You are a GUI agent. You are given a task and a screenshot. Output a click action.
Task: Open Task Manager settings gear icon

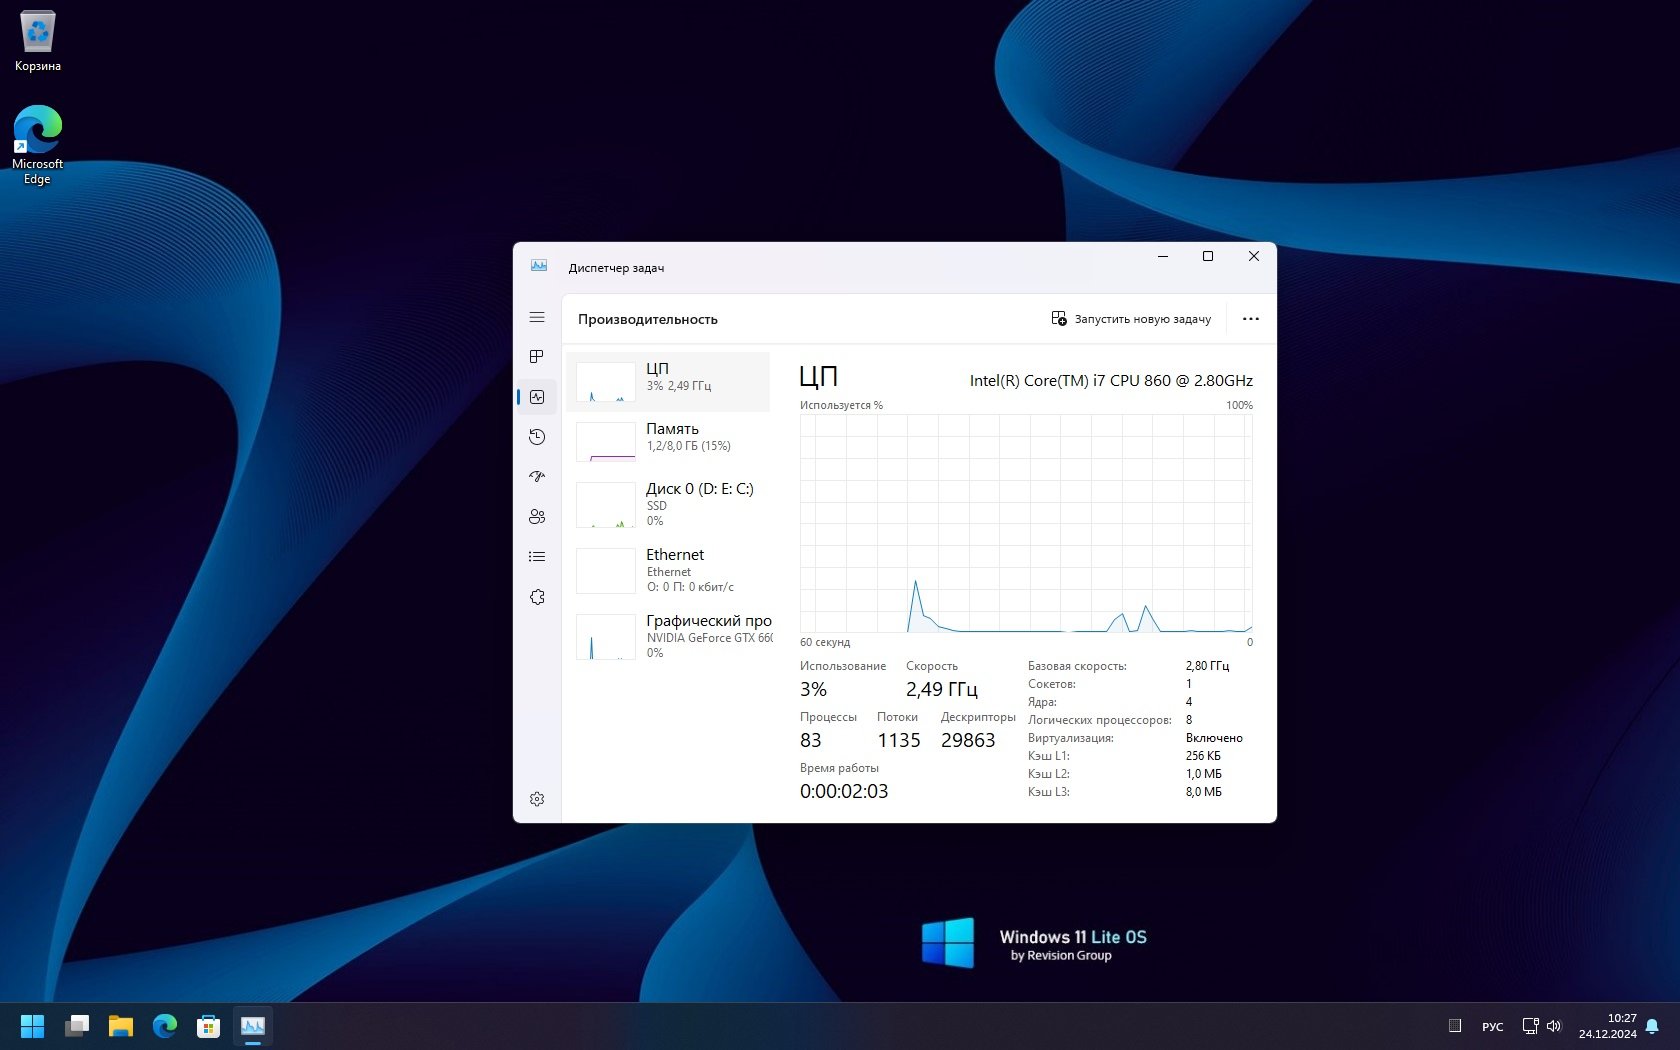pyautogui.click(x=537, y=799)
